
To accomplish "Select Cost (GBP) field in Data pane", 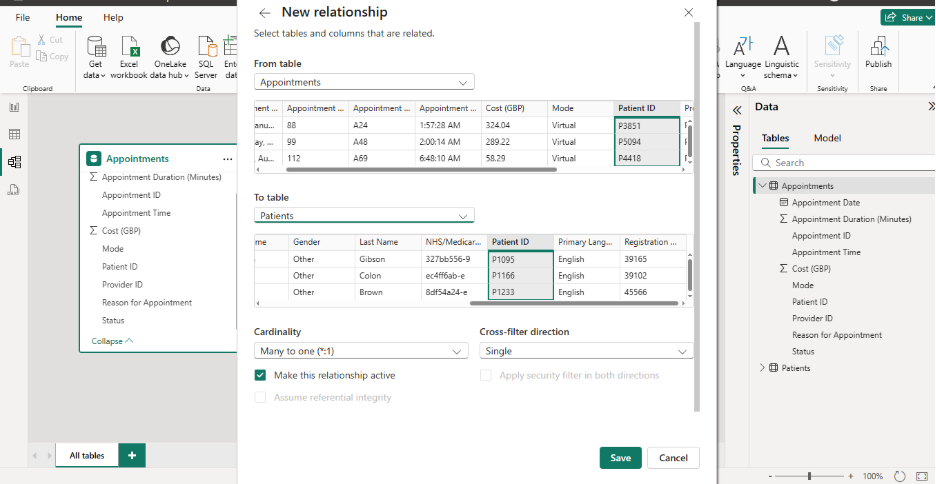I will [812, 269].
